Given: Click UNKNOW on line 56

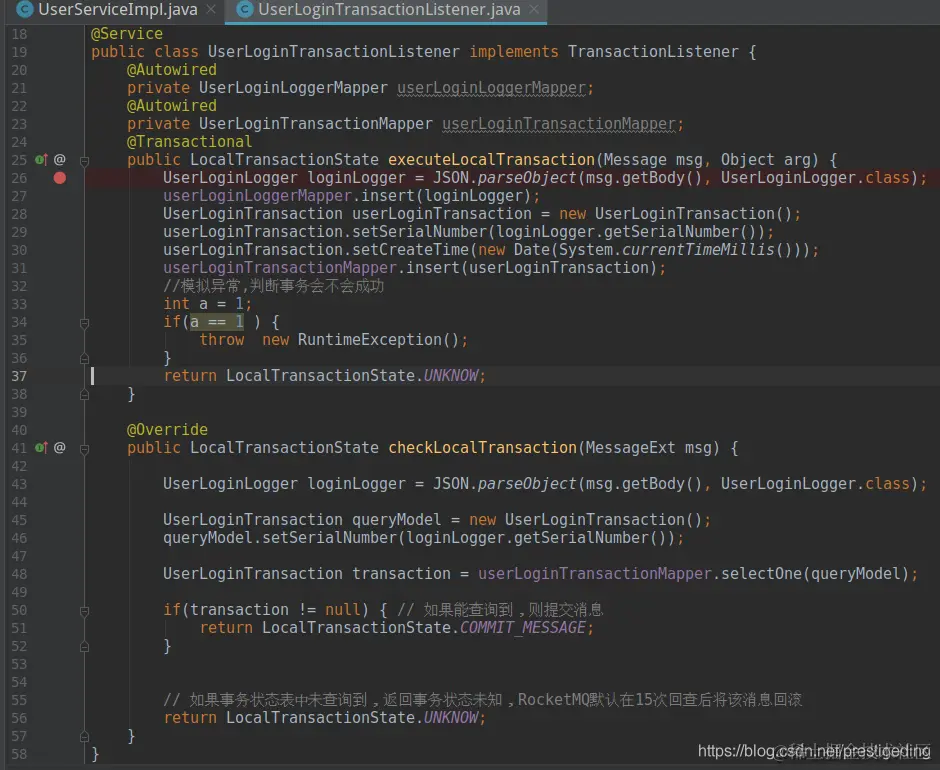Looking at the screenshot, I should pos(451,718).
